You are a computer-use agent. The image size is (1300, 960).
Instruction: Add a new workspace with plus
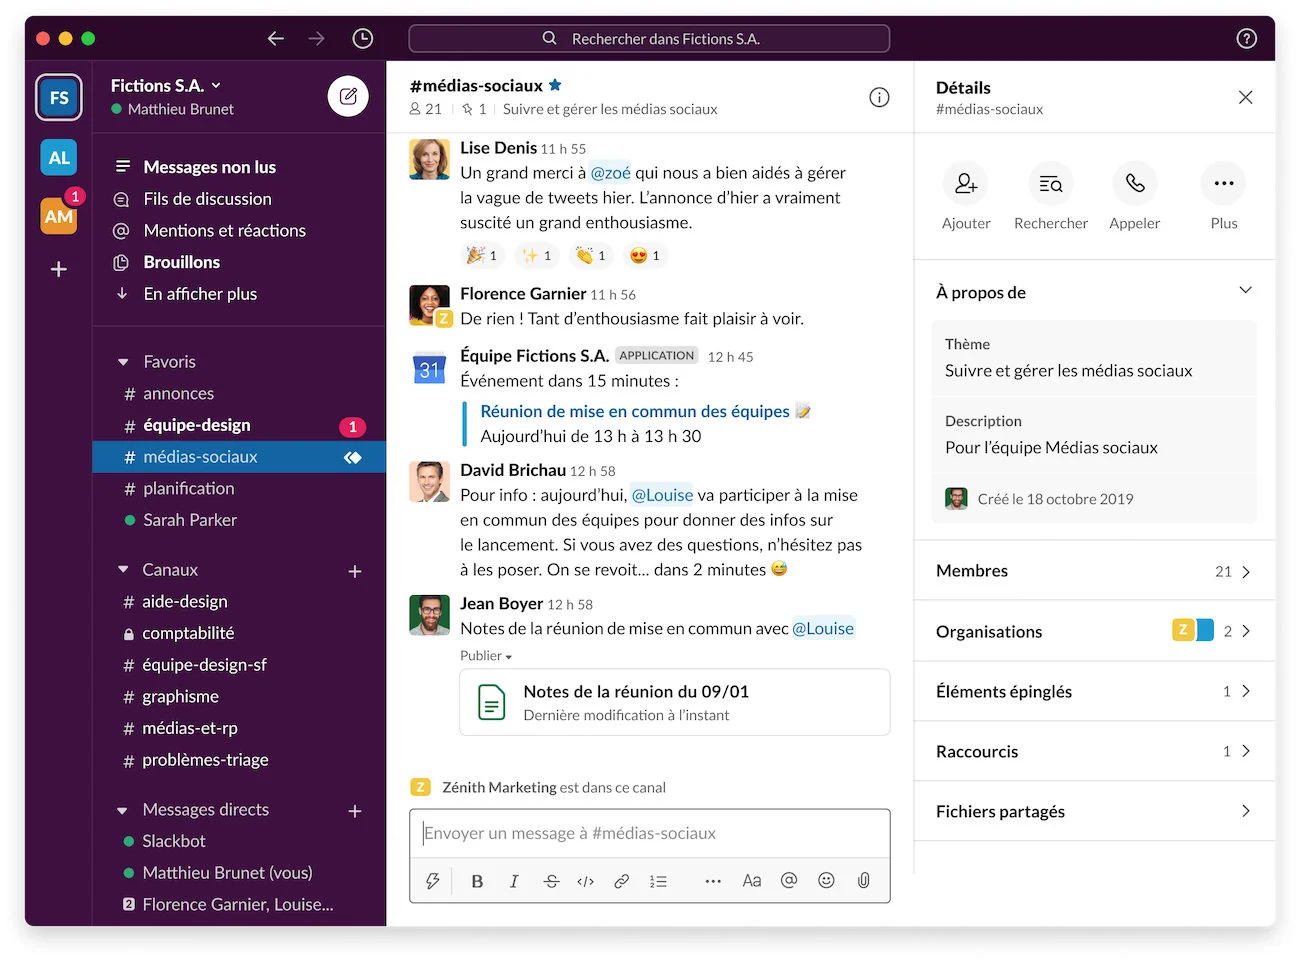[x=59, y=269]
